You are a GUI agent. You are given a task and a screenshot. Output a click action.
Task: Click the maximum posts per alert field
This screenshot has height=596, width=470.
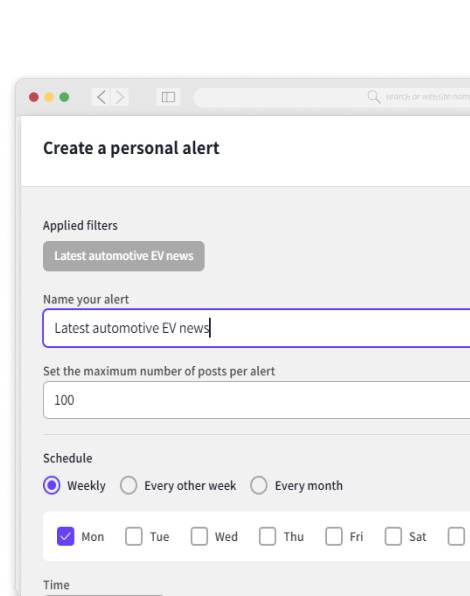coord(256,400)
